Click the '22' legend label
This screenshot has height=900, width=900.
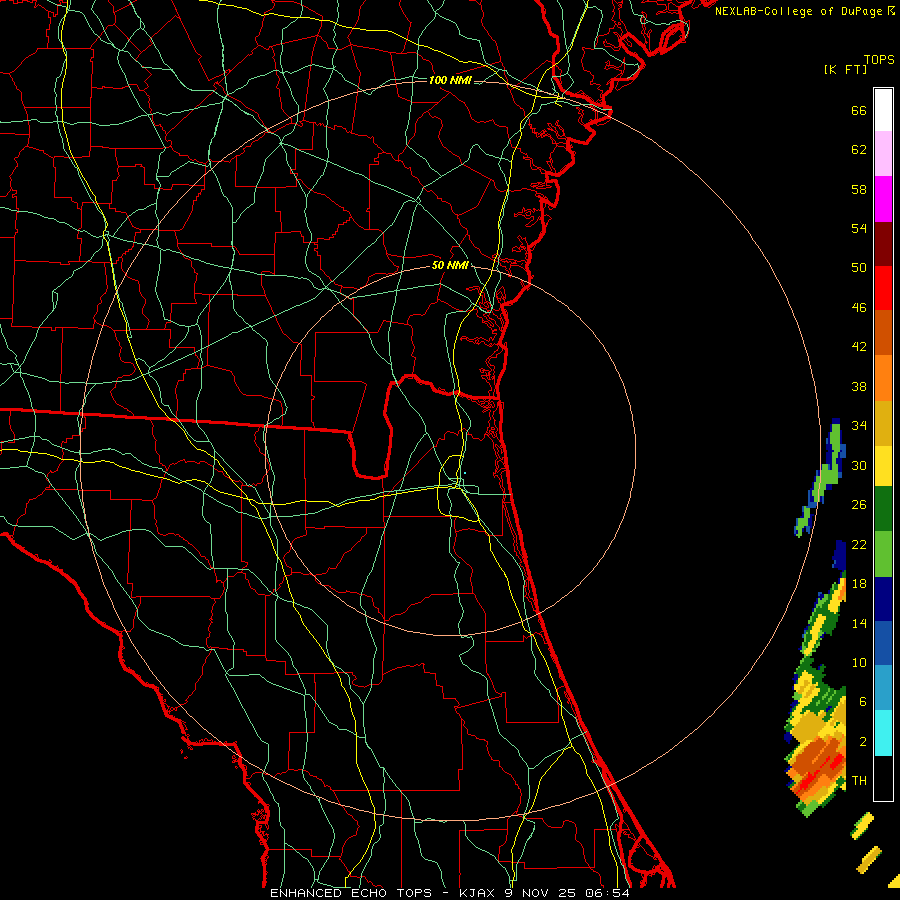(x=859, y=545)
